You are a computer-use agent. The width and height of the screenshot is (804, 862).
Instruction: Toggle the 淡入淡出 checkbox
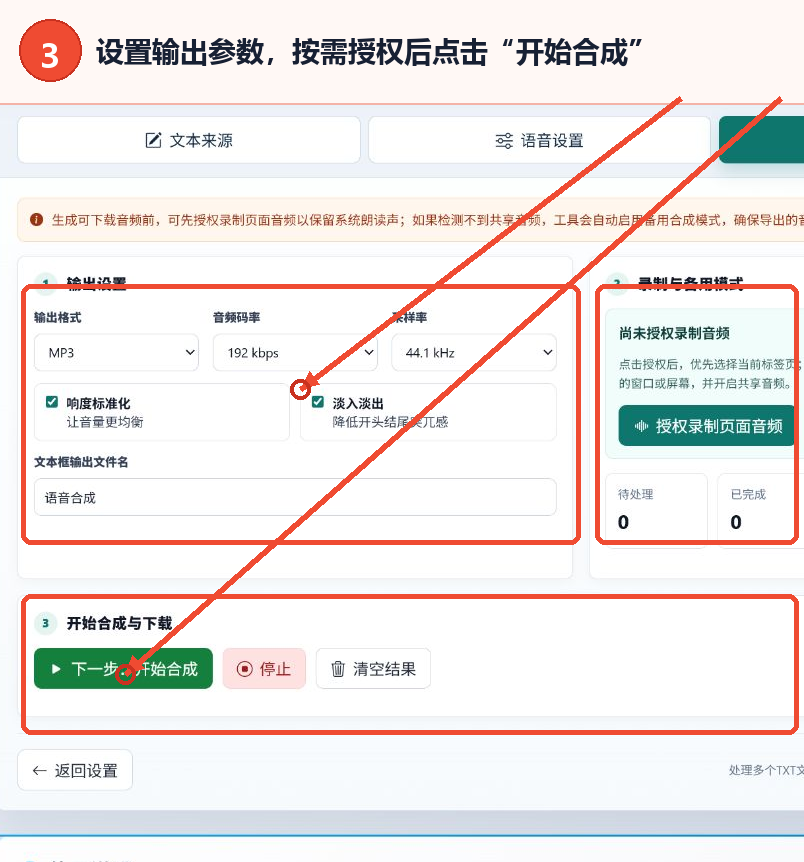[x=318, y=402]
